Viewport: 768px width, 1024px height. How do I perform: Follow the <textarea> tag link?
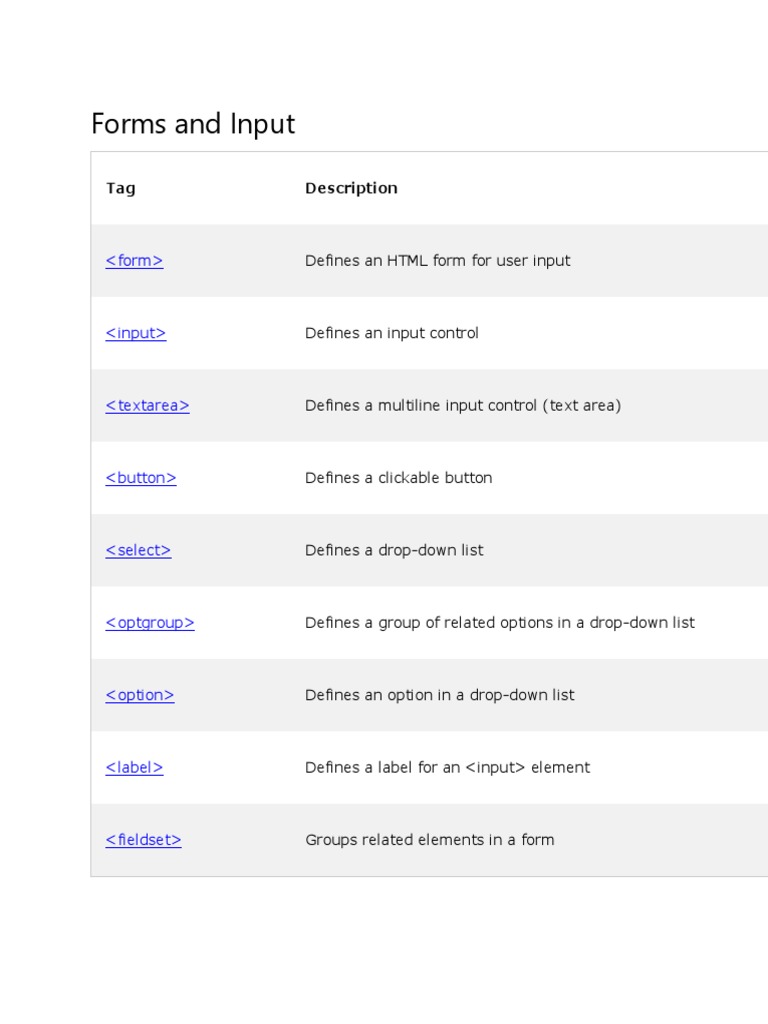(x=147, y=406)
